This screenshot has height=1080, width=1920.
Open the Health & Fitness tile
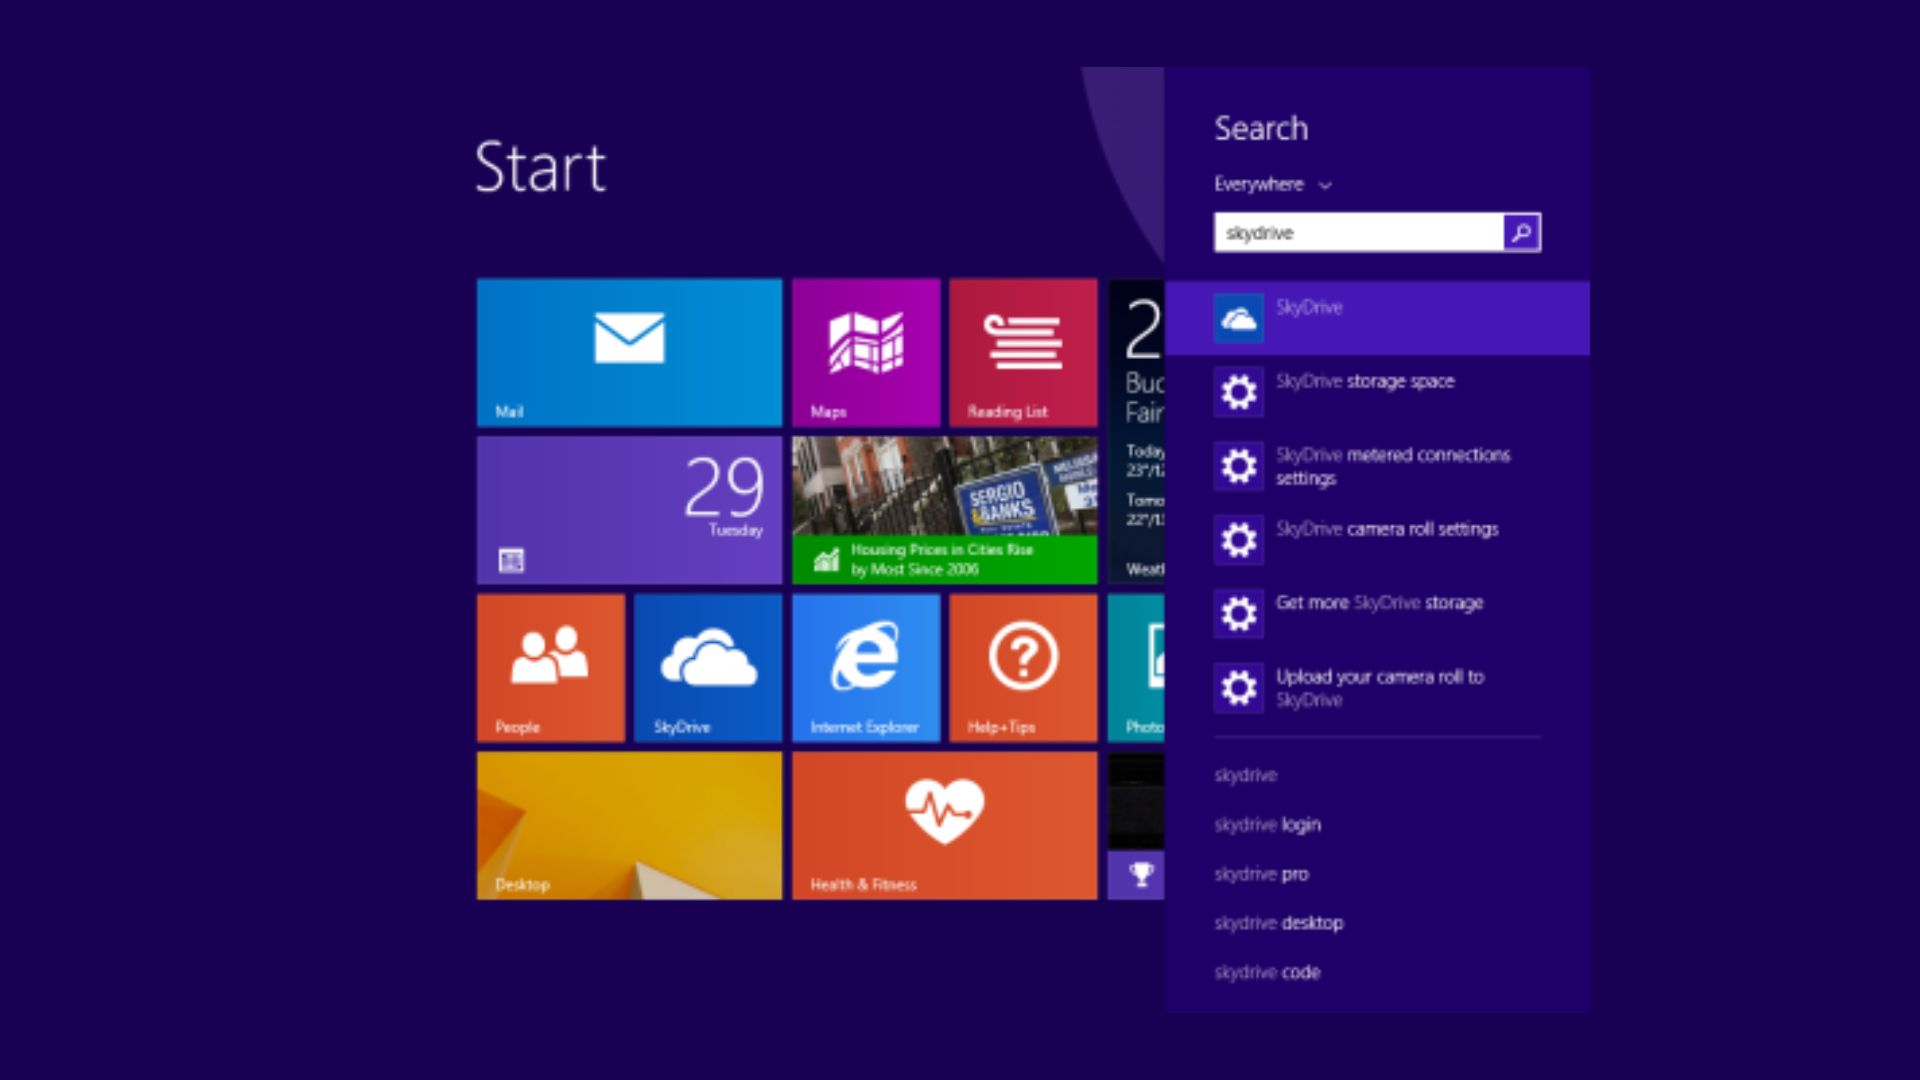[944, 825]
